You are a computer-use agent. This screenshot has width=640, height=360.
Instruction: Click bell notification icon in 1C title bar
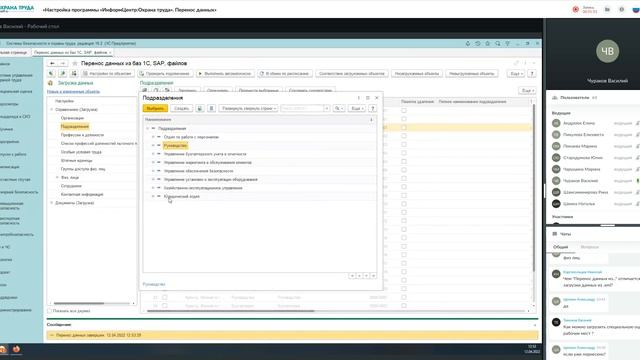coord(468,43)
